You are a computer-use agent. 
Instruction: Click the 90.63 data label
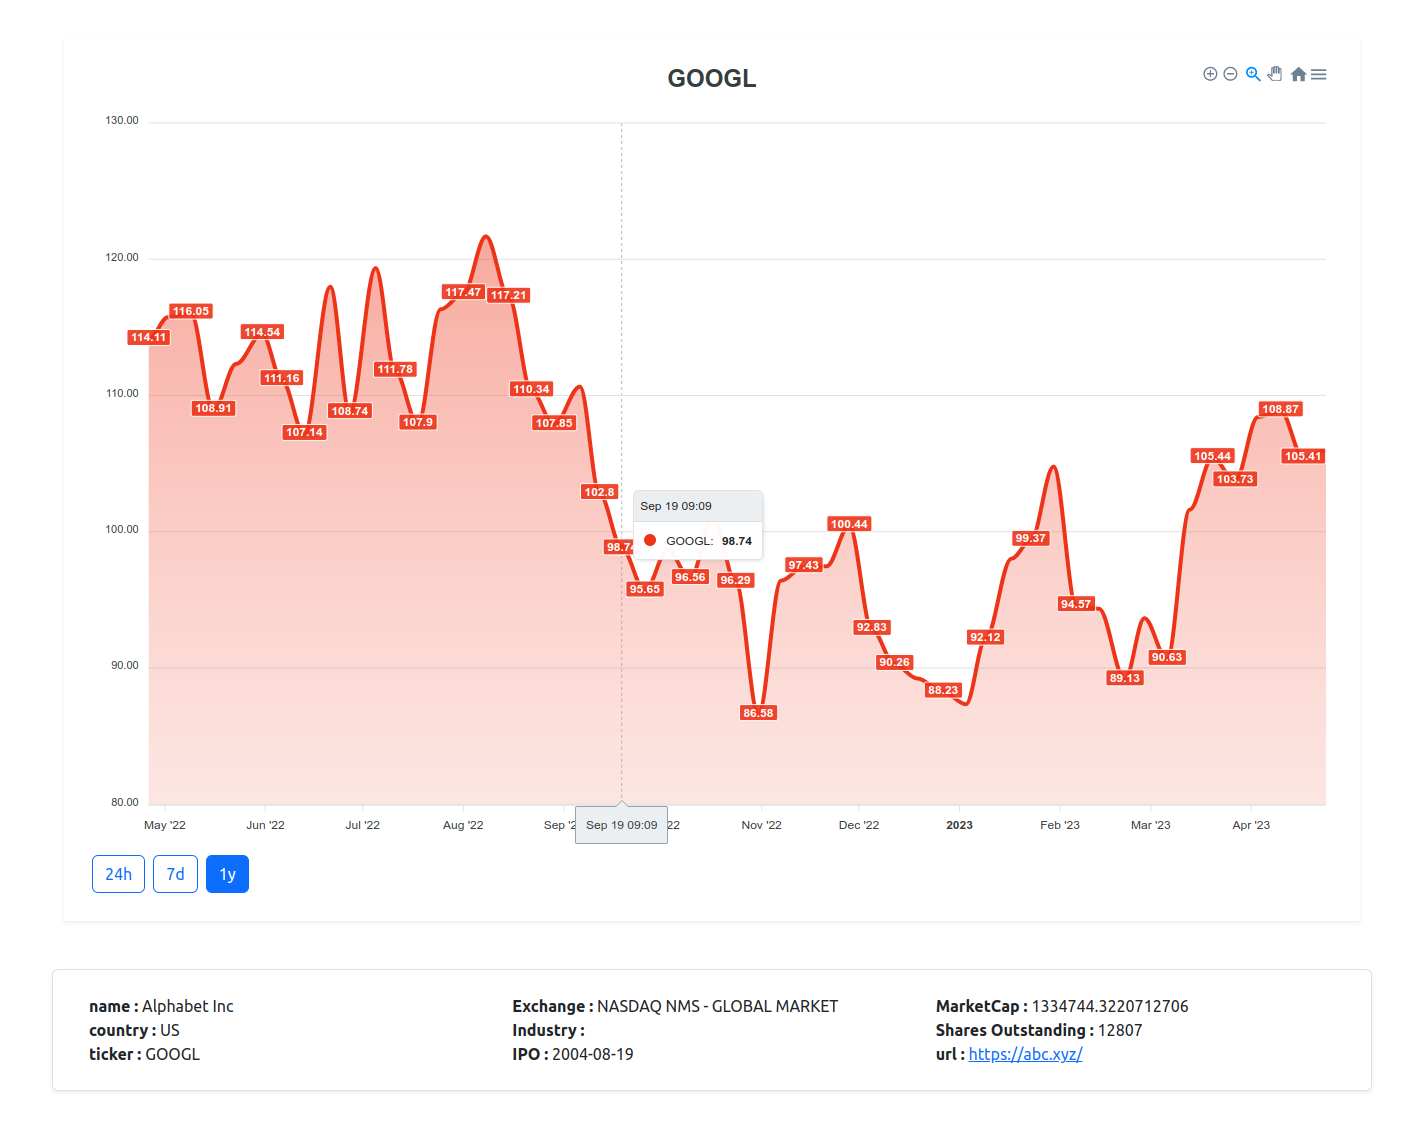[1167, 657]
